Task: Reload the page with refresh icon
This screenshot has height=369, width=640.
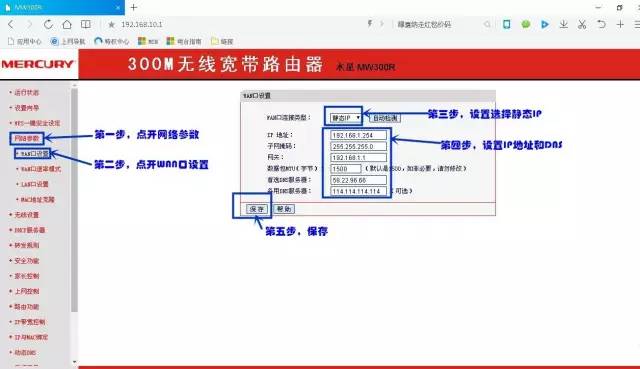Action: click(48, 24)
